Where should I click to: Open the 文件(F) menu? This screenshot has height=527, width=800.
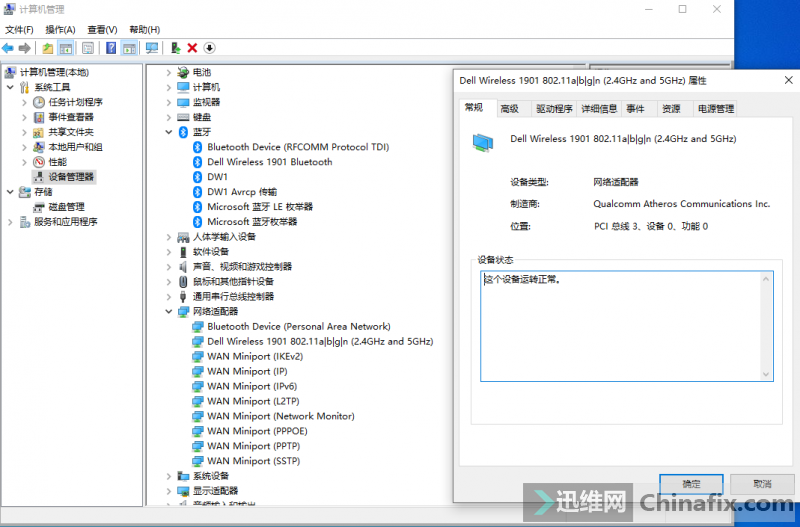tap(19, 30)
